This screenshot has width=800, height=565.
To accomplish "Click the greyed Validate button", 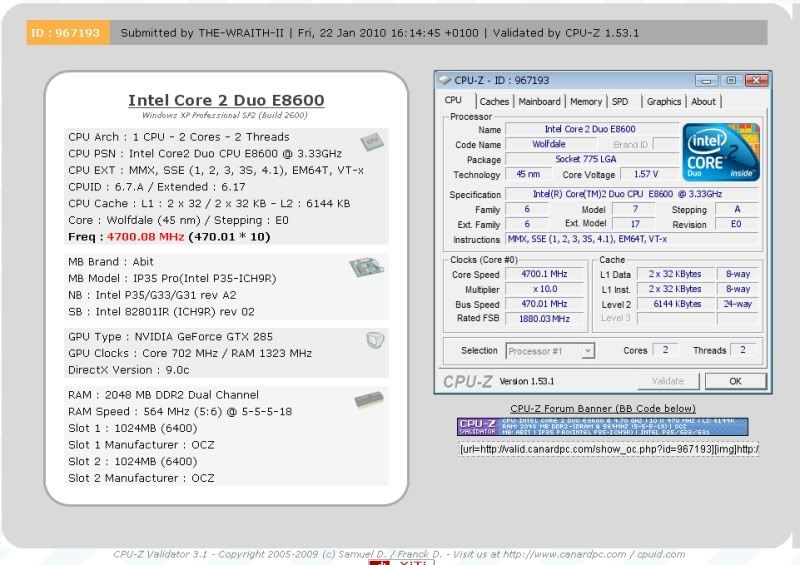I will 667,381.
